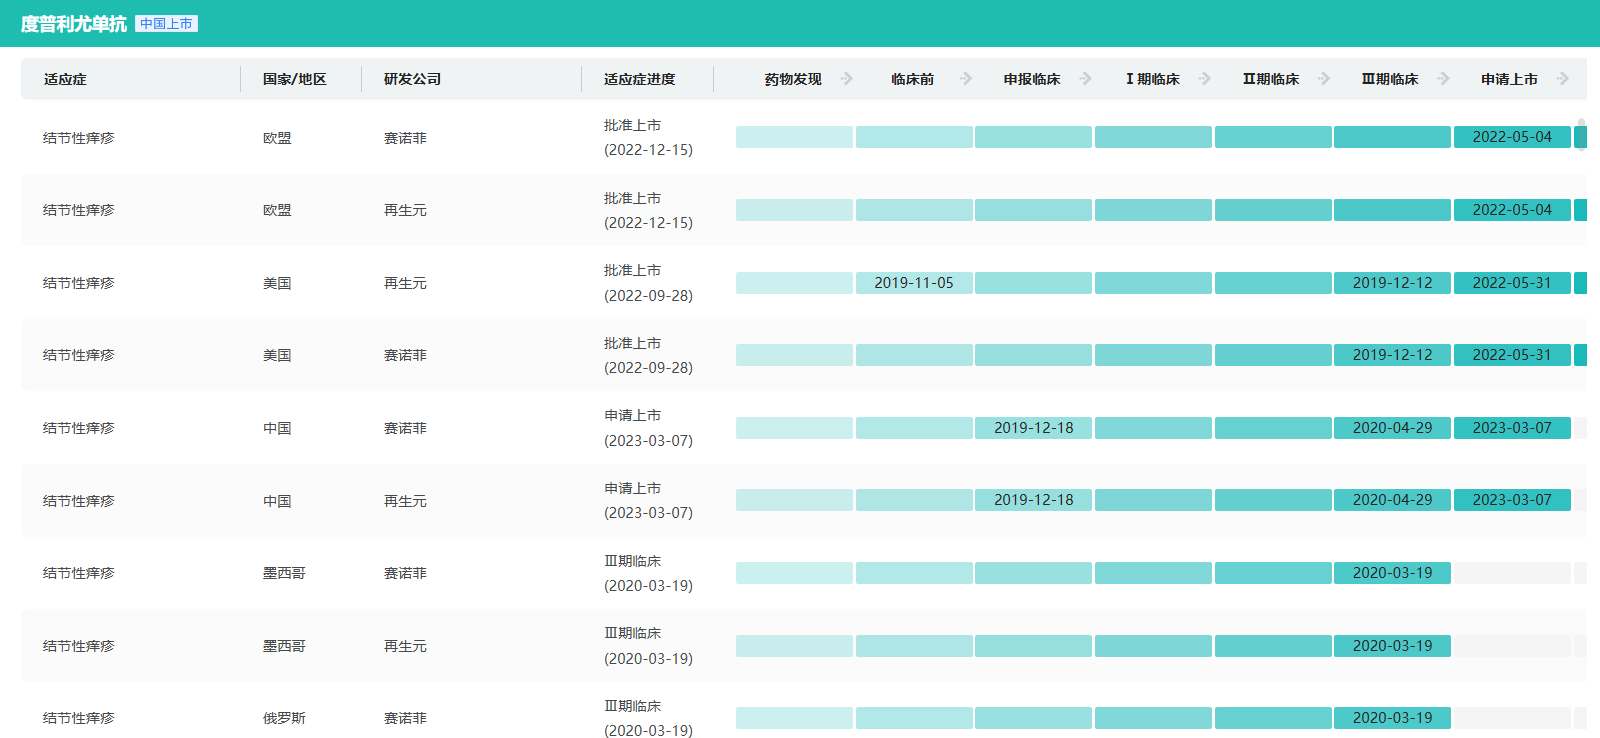Image resolution: width=1600 pixels, height=738 pixels.
Task: Click 2020-04-29 cell in 中国 赛诺菲 row
Action: [x=1392, y=428]
